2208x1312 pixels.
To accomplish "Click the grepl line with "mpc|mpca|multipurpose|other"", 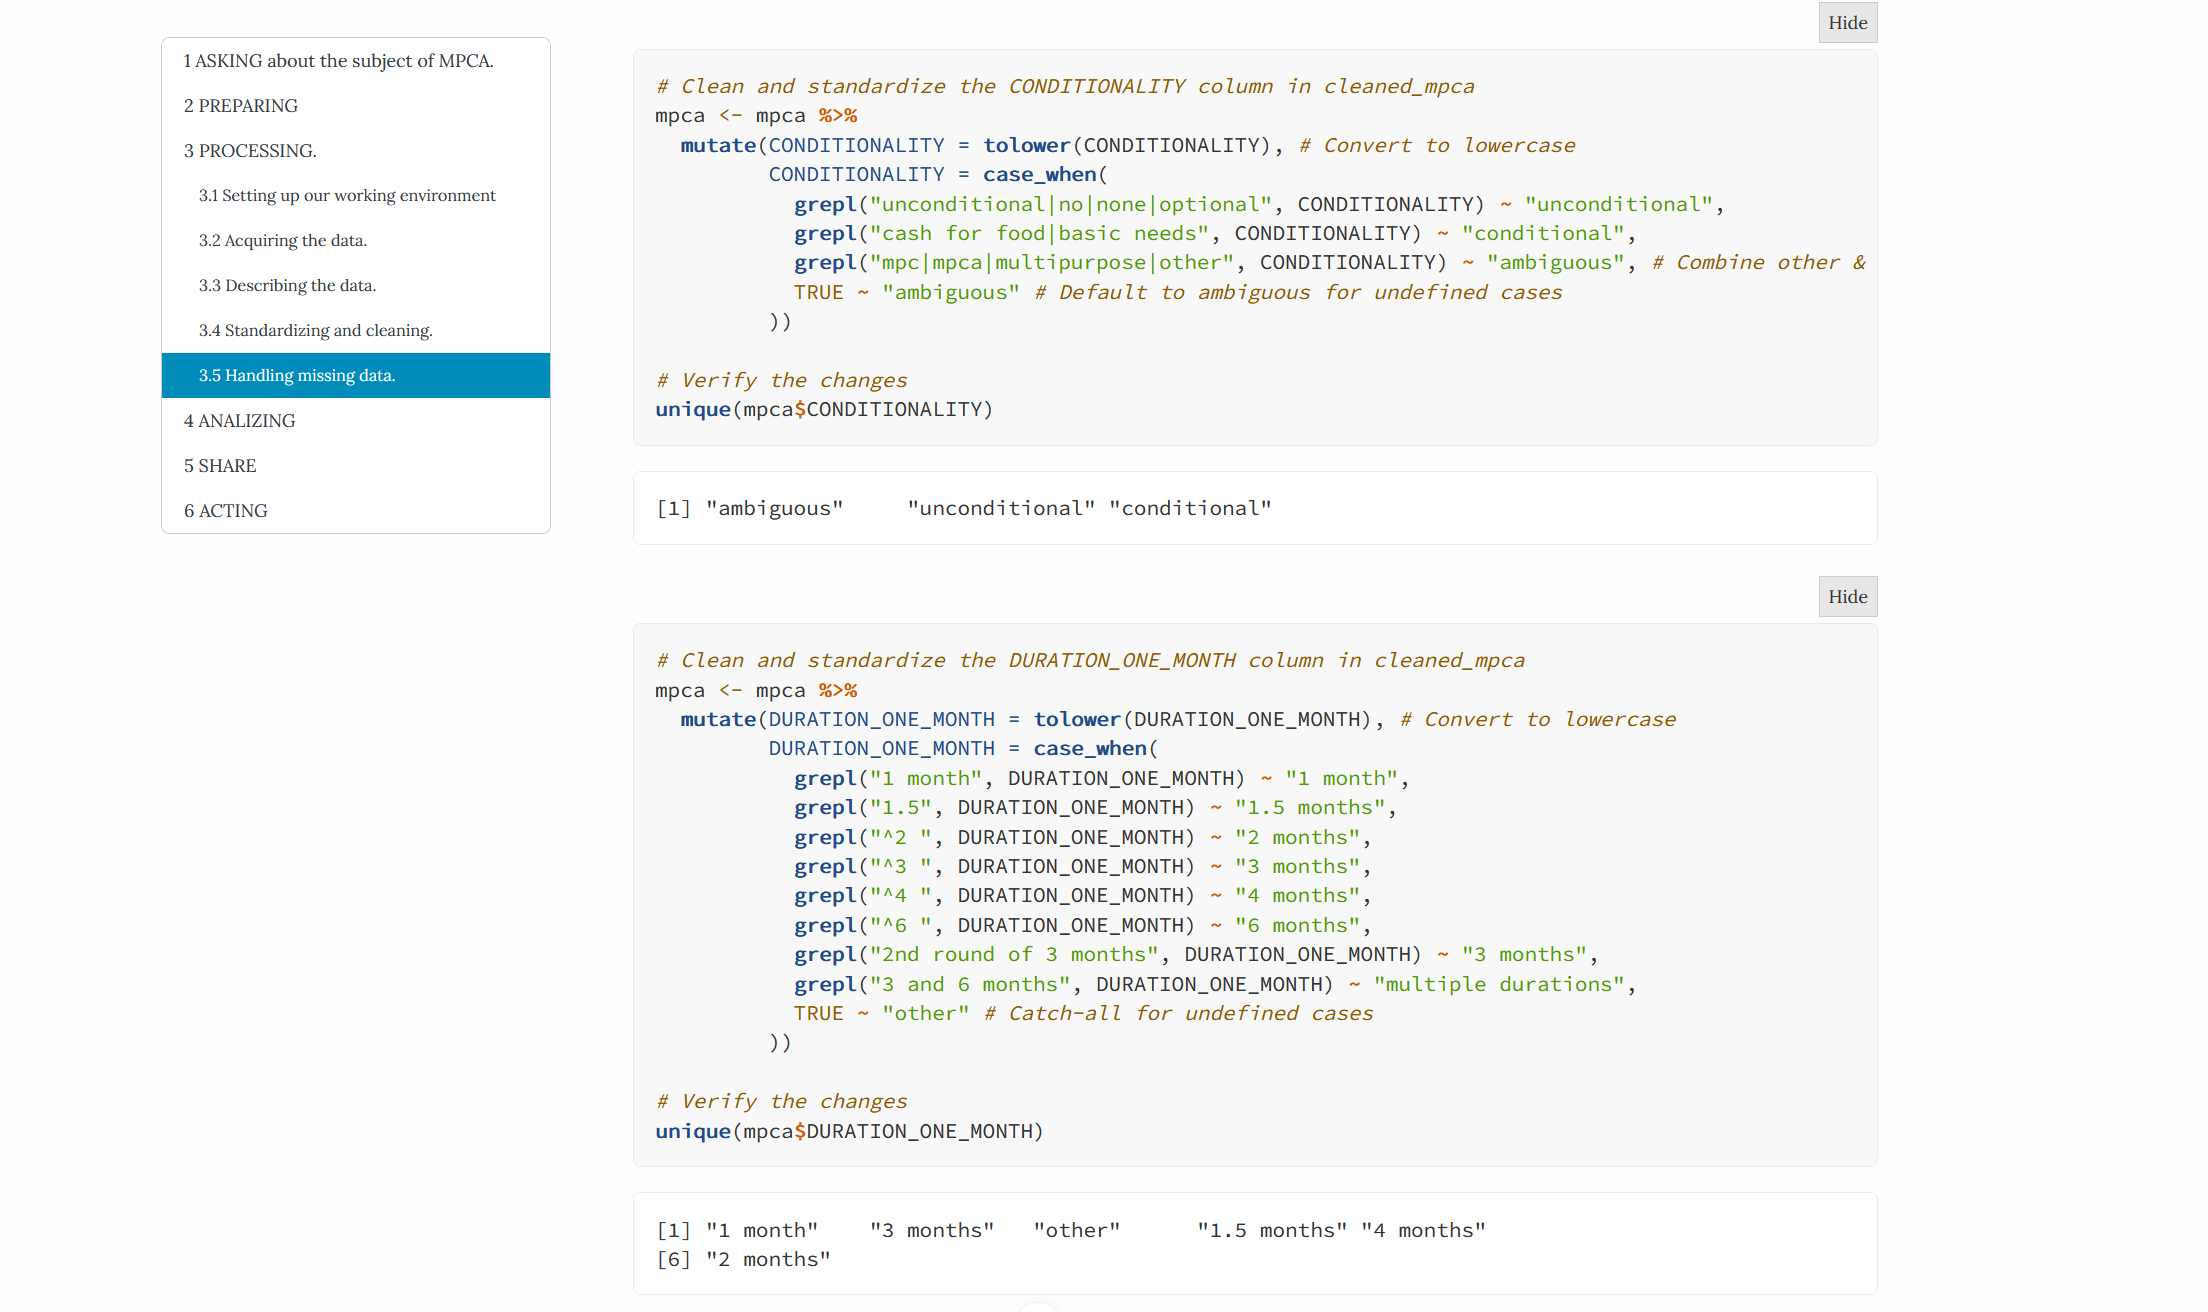I will click(x=1330, y=263).
